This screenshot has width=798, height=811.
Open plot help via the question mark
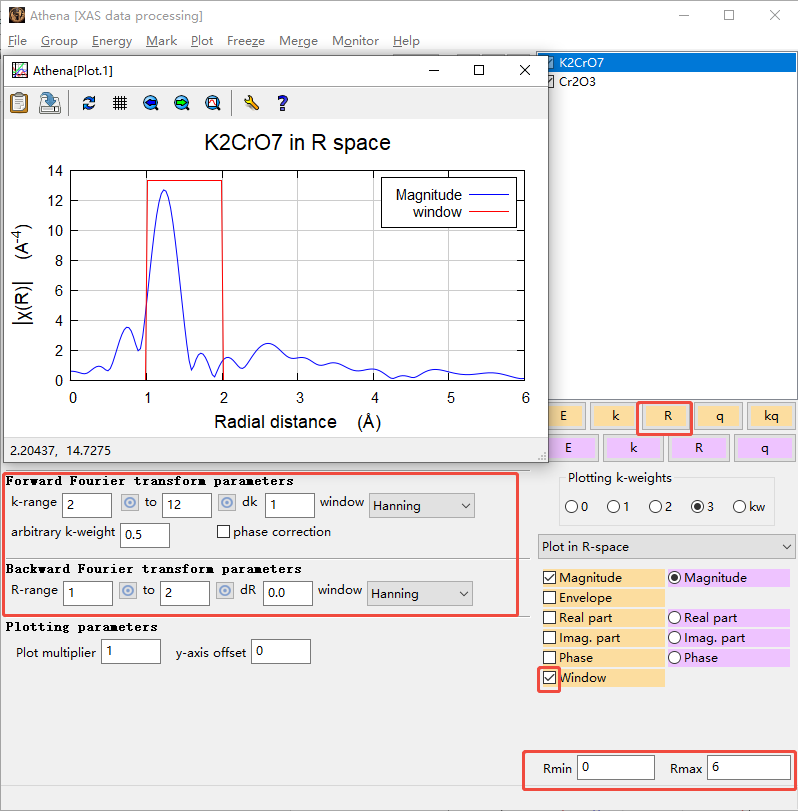282,103
